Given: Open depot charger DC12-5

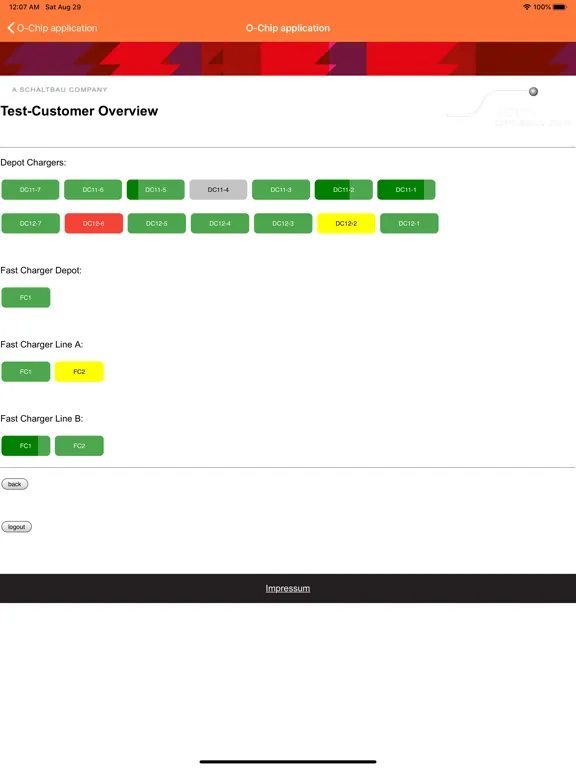Looking at the screenshot, I should (157, 223).
